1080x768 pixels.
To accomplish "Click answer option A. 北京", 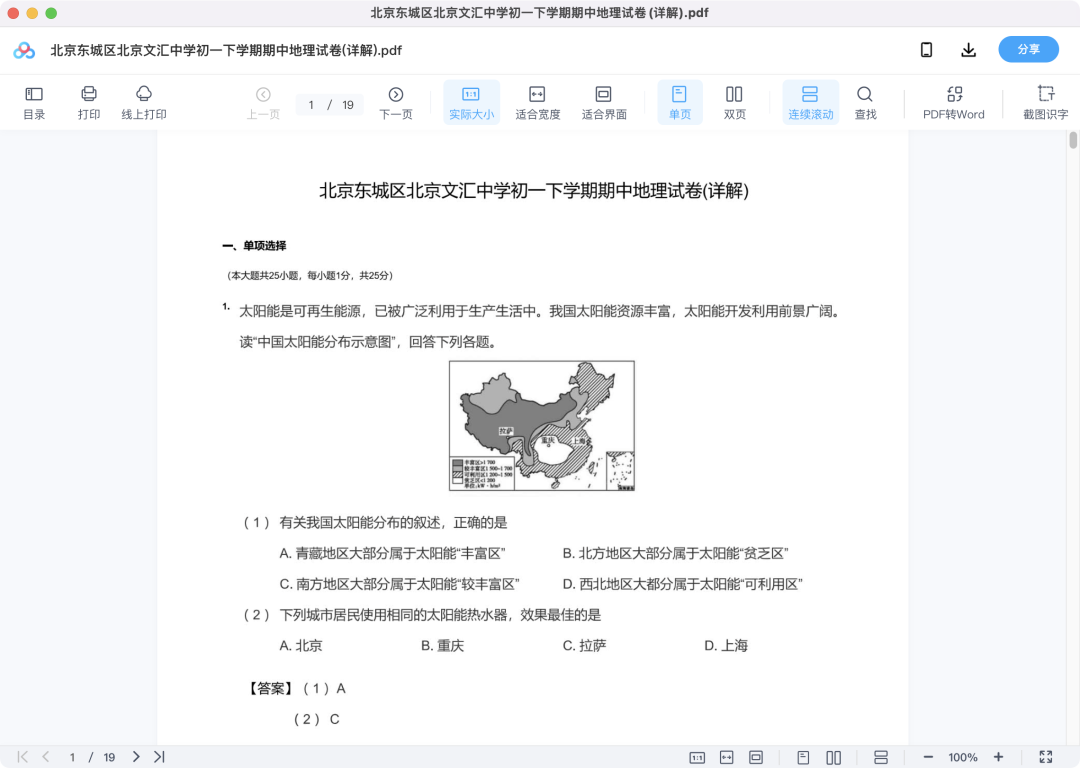I will point(301,645).
